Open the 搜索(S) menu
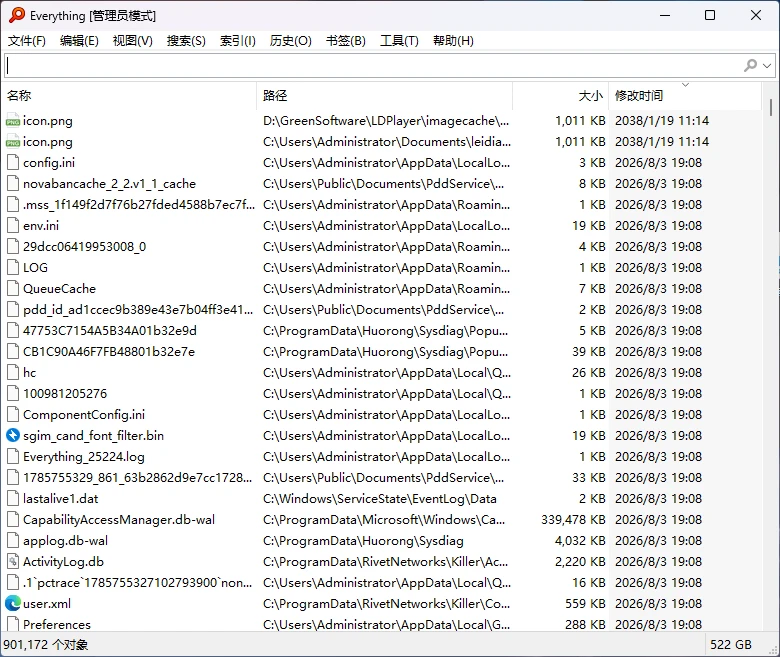The image size is (780, 657). point(186,41)
